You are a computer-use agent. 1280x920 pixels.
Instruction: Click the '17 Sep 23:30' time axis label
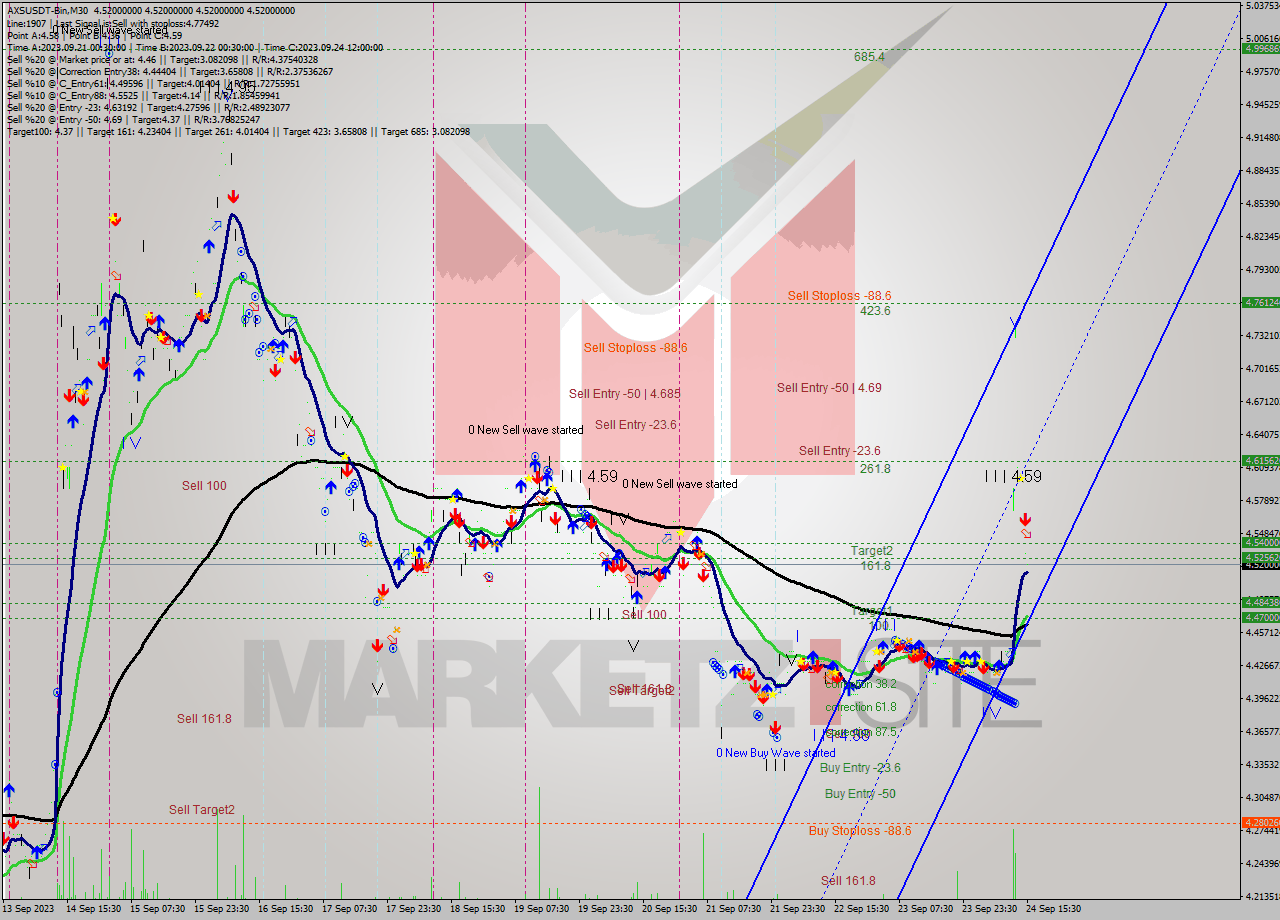click(416, 909)
